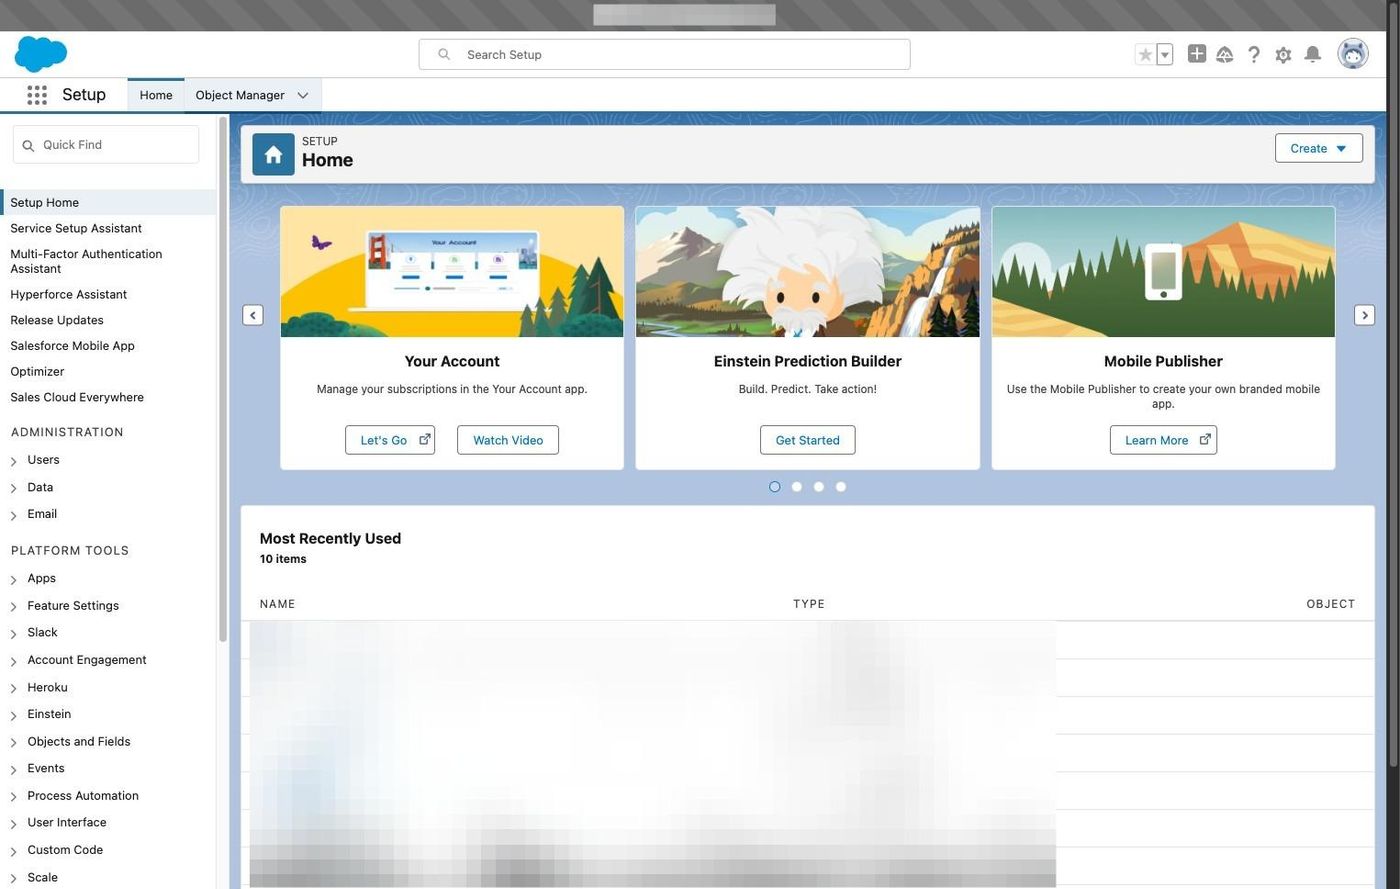Screen dimensions: 1400x889
Task: Switch to the Object Manager tab
Action: pos(240,95)
